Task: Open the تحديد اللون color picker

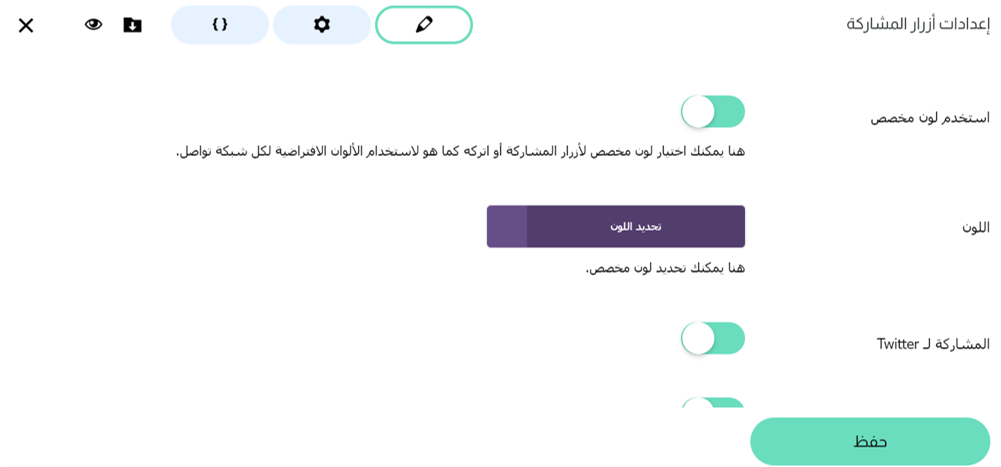Action: [636, 226]
